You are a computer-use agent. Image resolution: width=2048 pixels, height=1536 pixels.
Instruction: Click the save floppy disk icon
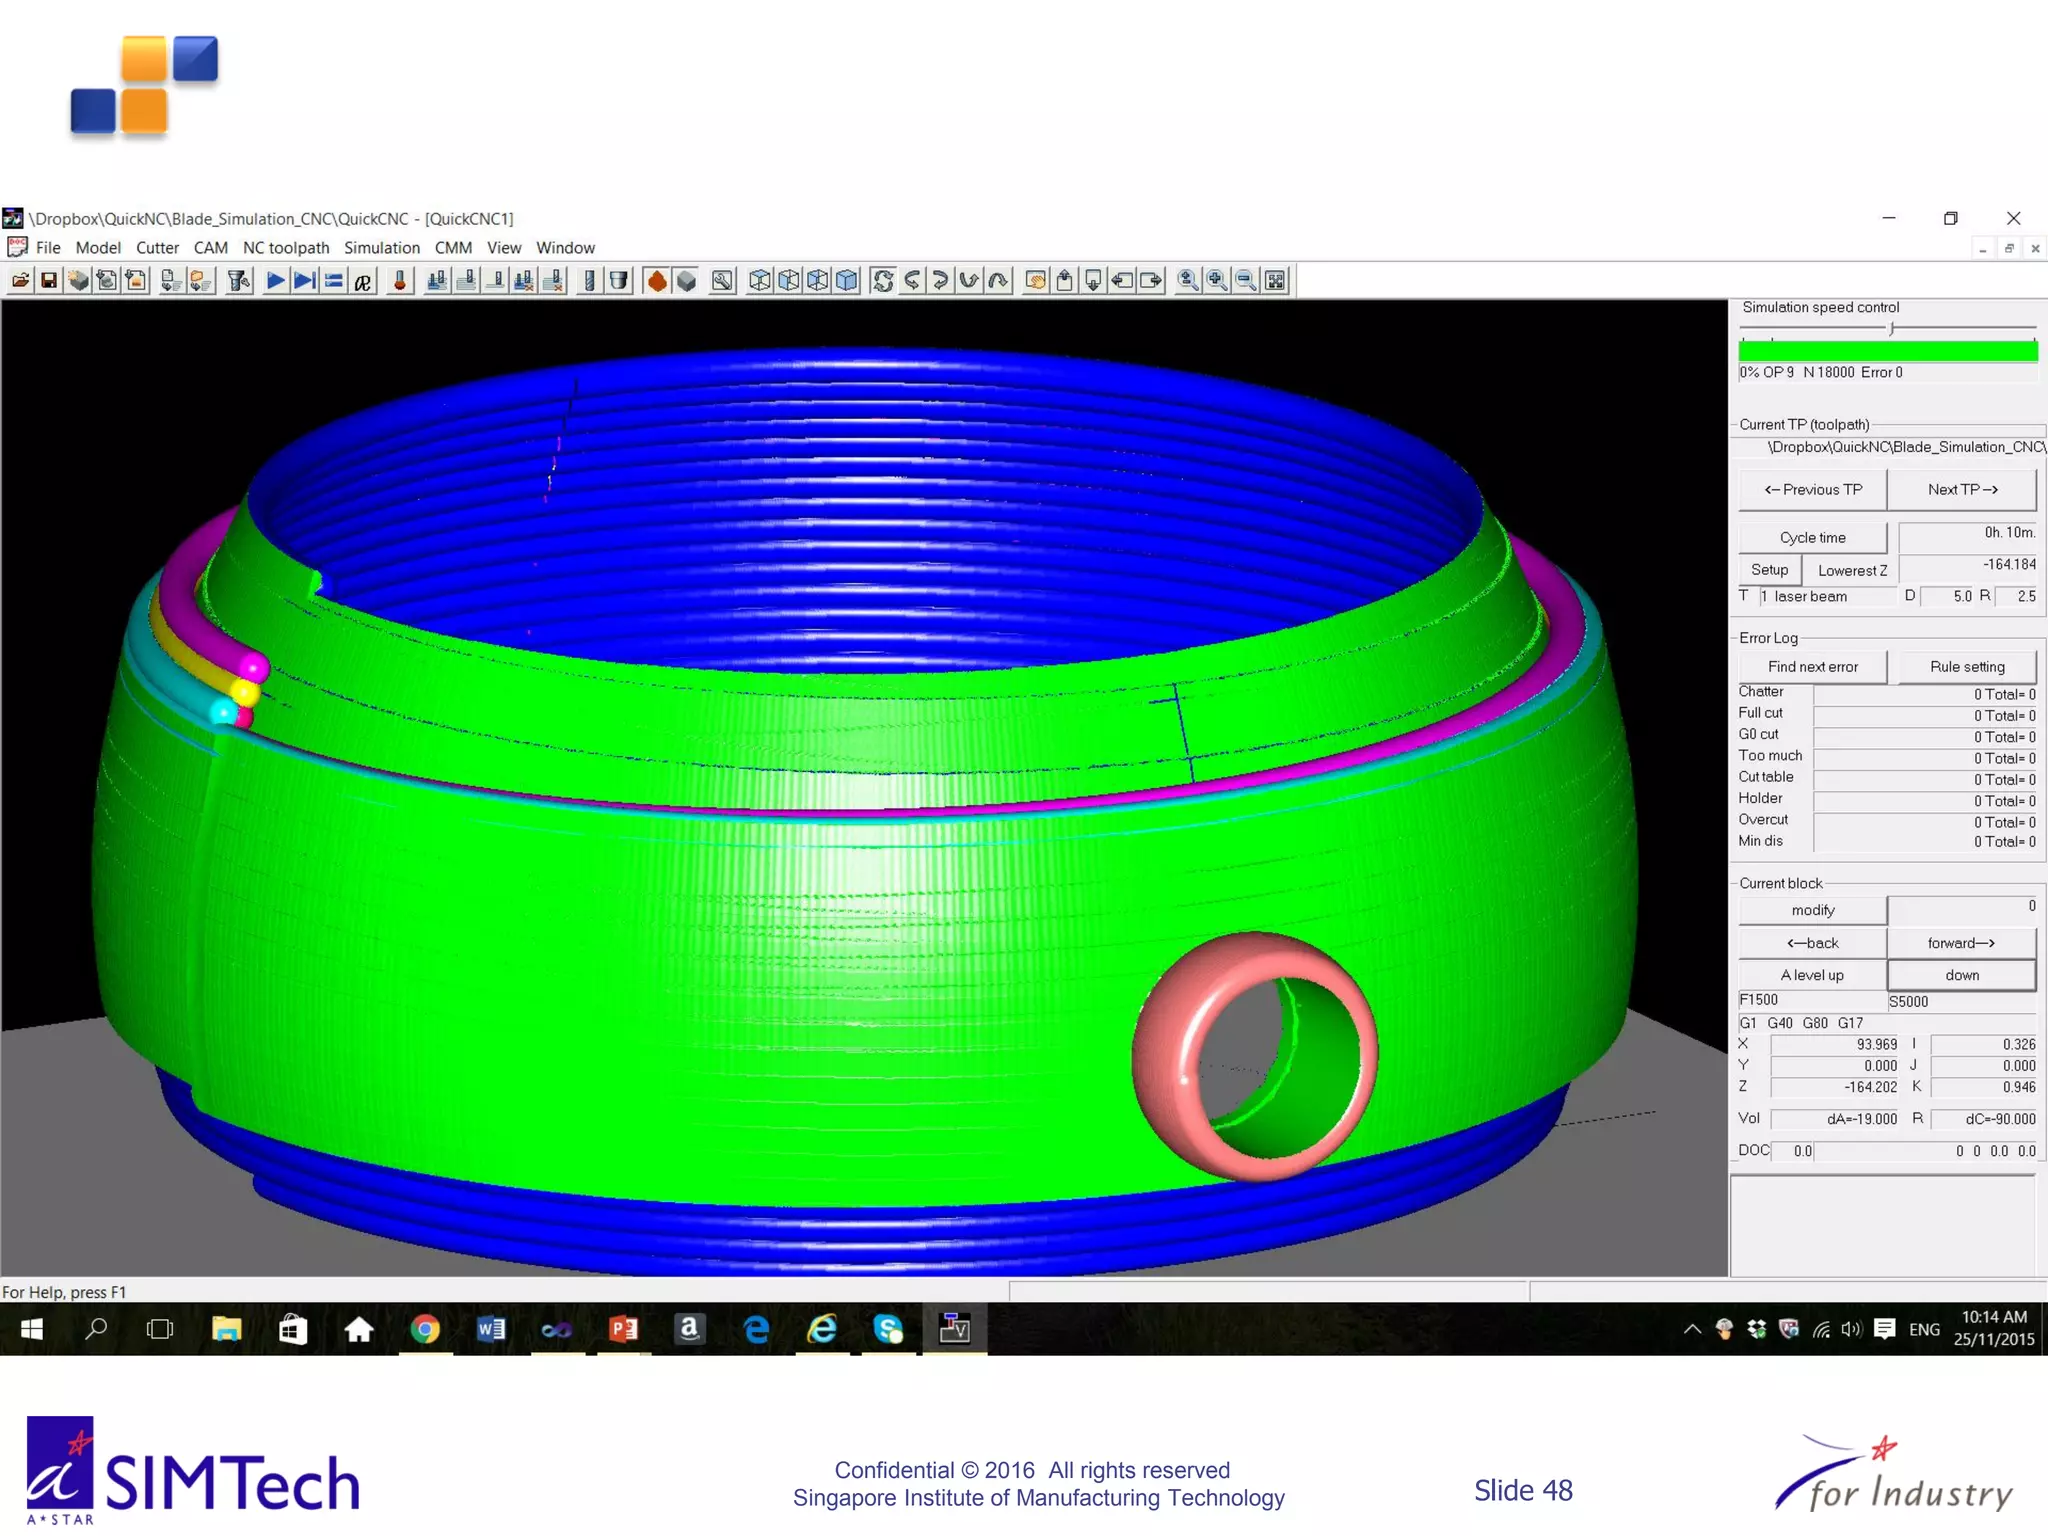pyautogui.click(x=48, y=281)
